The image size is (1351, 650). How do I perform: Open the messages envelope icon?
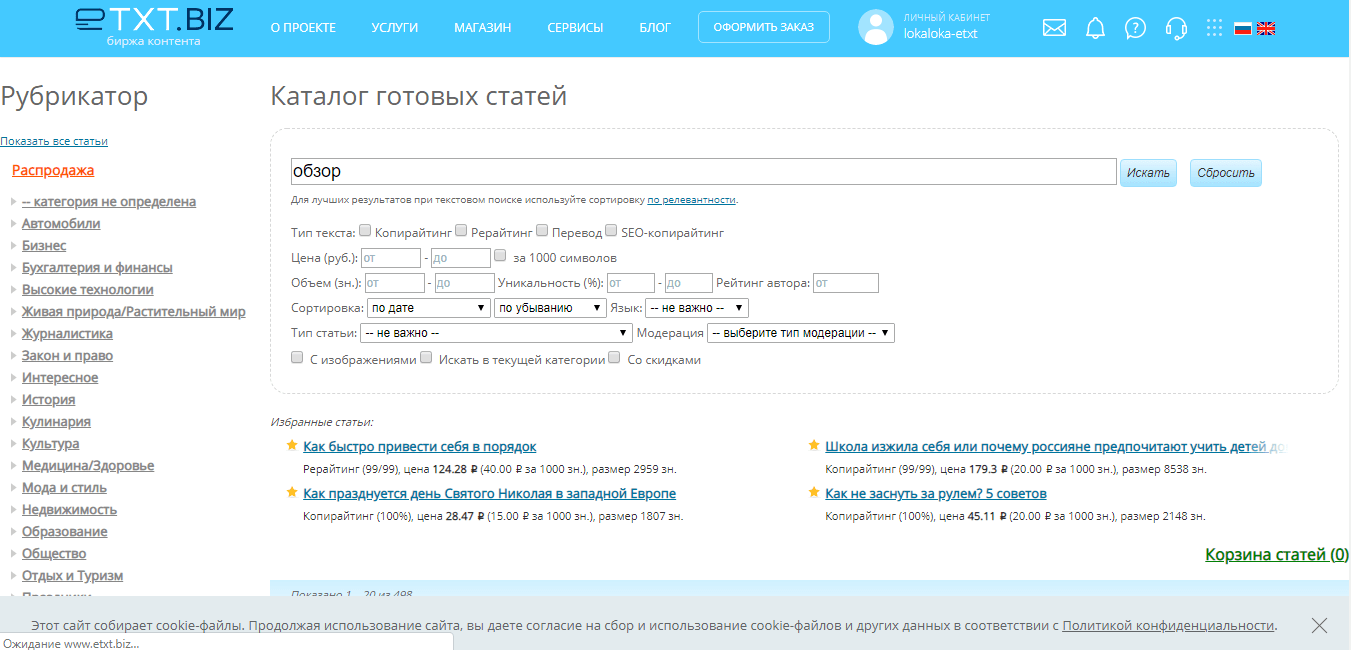click(1054, 28)
